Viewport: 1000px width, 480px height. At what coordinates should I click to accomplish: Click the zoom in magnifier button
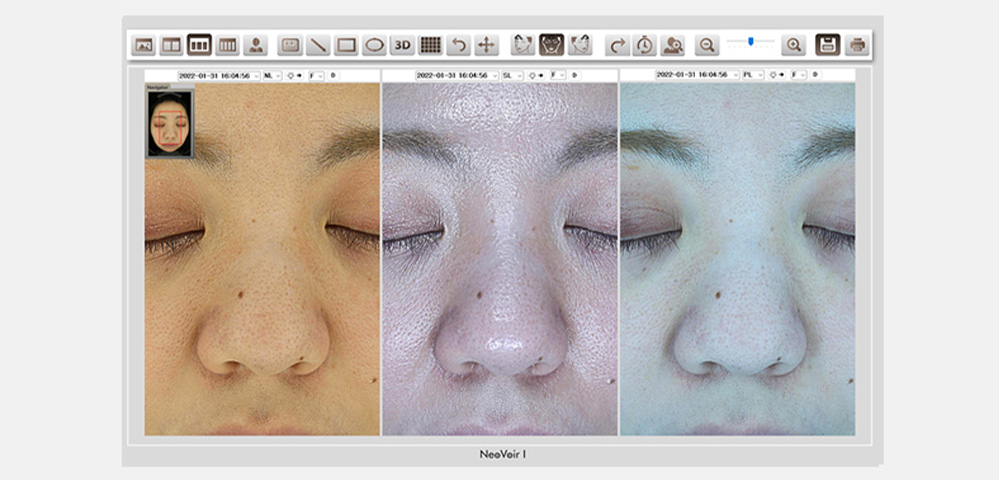click(x=794, y=45)
